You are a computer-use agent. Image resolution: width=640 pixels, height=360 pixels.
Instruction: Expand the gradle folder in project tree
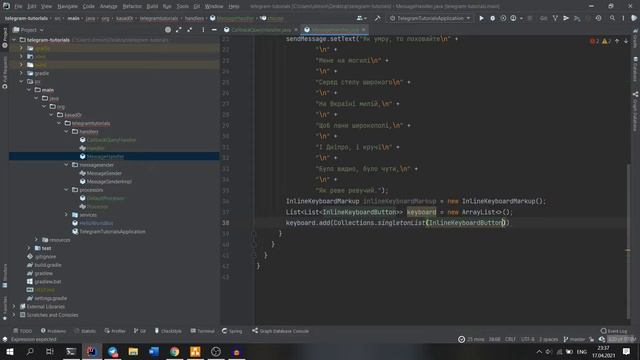tap(22, 73)
